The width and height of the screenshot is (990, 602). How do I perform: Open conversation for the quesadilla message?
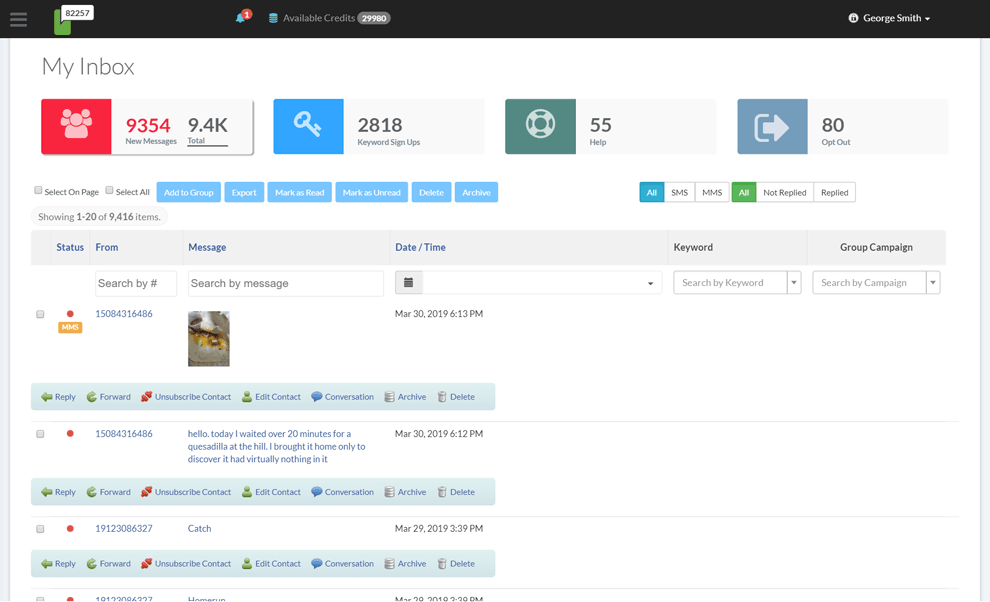[343, 492]
